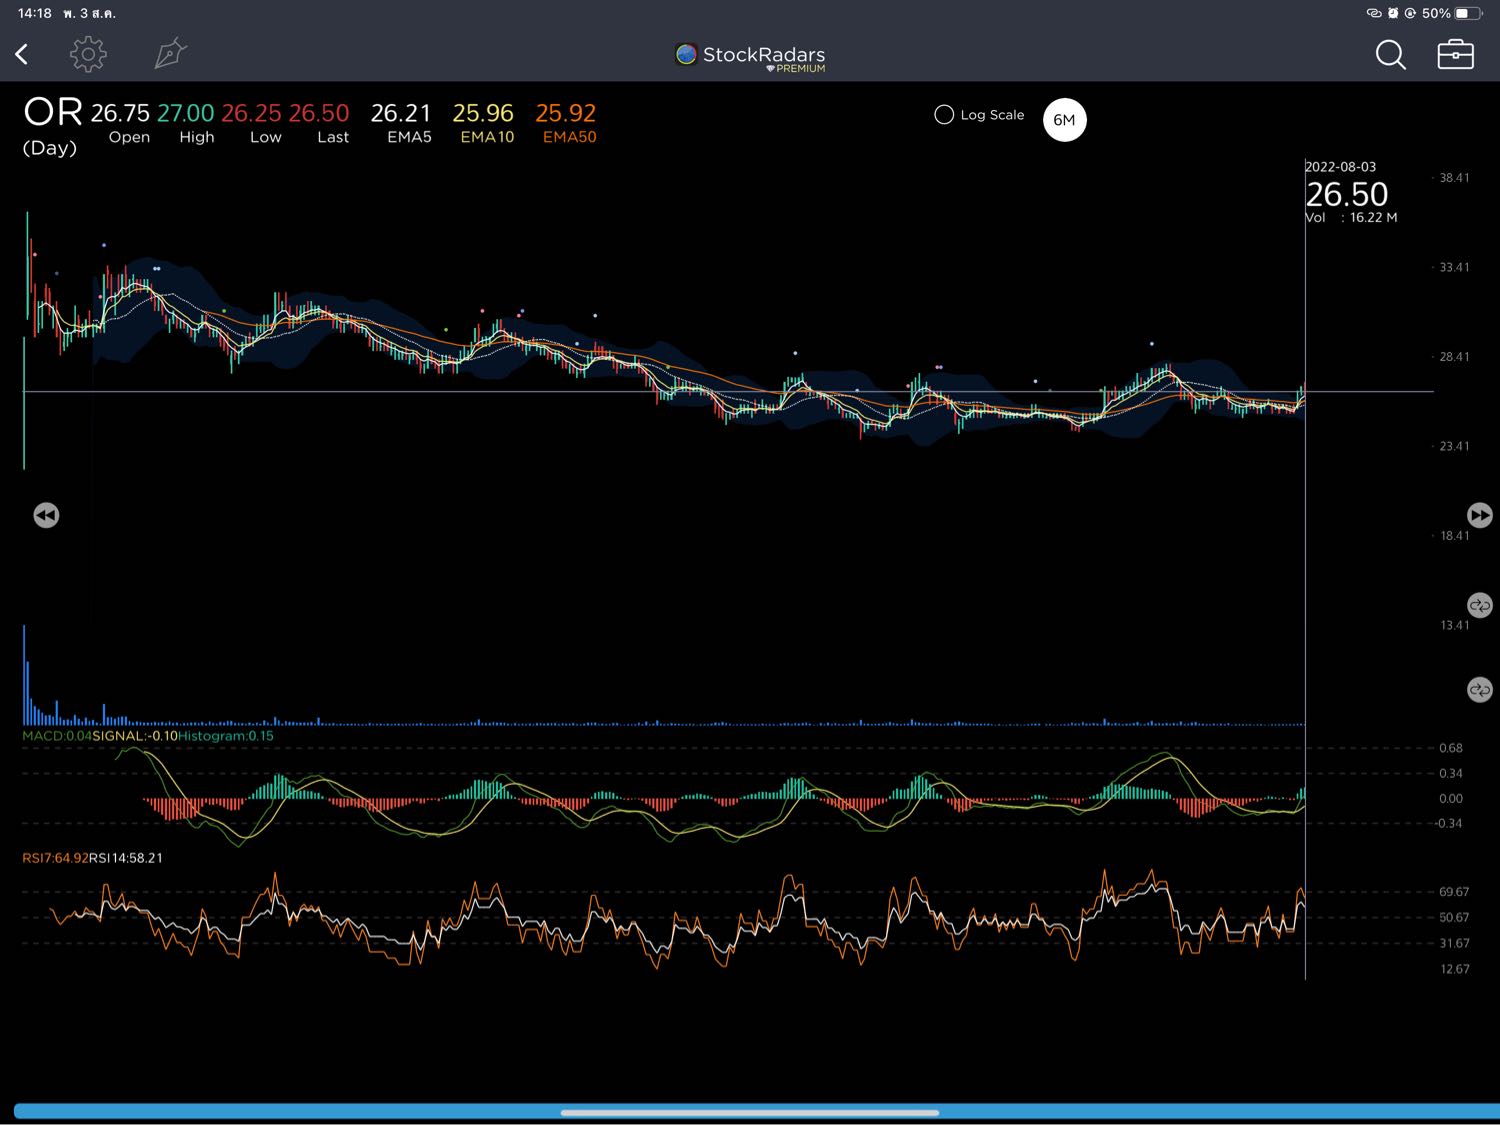
Task: Tap the StockRadars Premium logo
Action: (x=750, y=57)
